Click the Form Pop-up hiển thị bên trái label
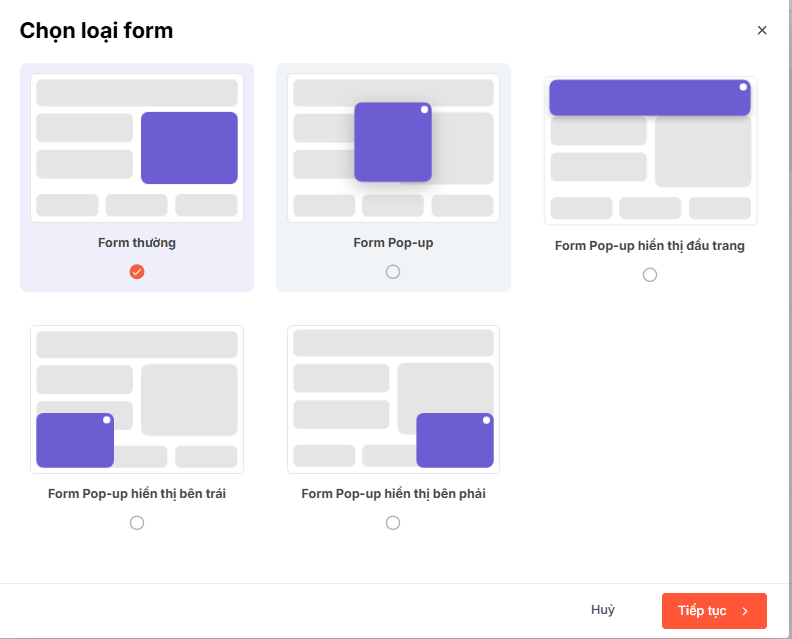792x639 pixels. point(137,494)
